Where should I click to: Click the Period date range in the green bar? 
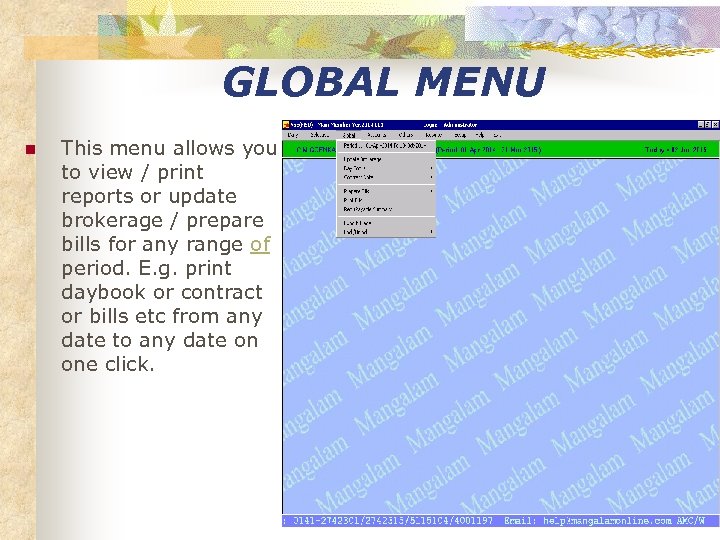[489, 150]
